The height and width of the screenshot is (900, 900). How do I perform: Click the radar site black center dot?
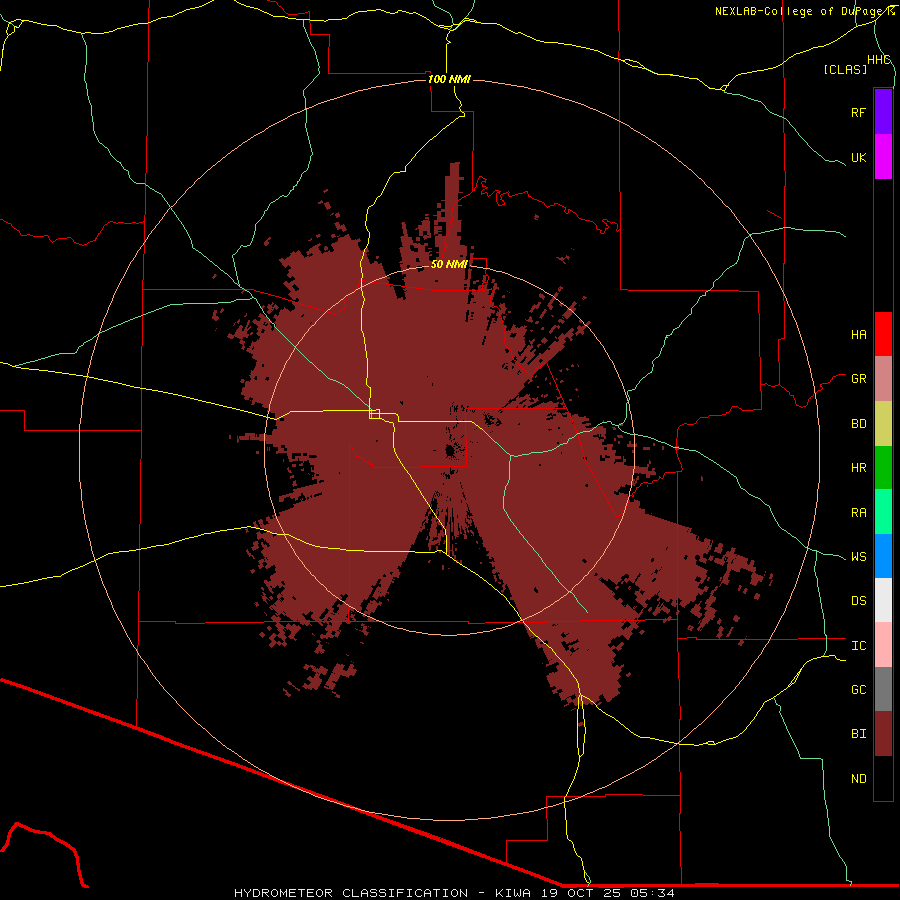[450, 451]
